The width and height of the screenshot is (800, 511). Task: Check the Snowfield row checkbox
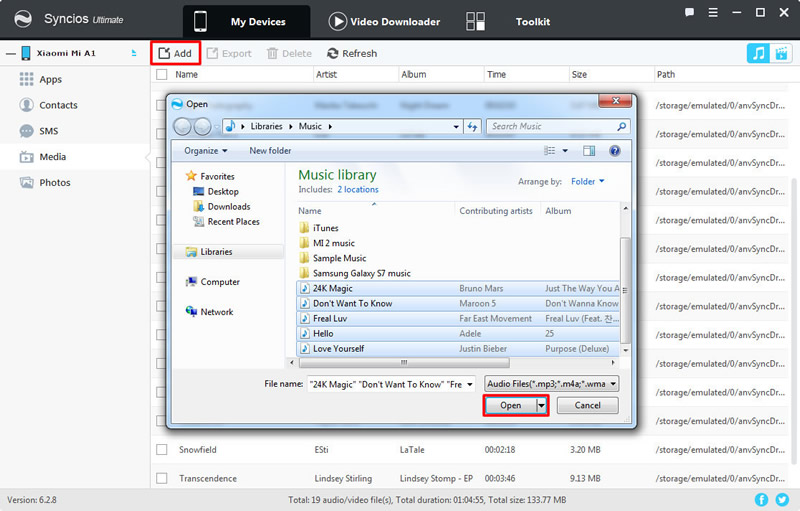click(162, 449)
